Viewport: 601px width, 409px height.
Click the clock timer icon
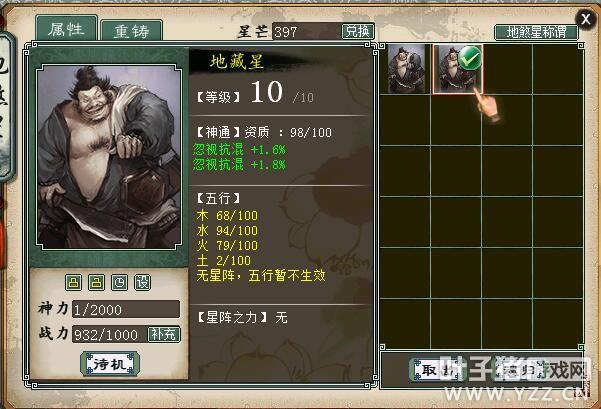point(120,283)
